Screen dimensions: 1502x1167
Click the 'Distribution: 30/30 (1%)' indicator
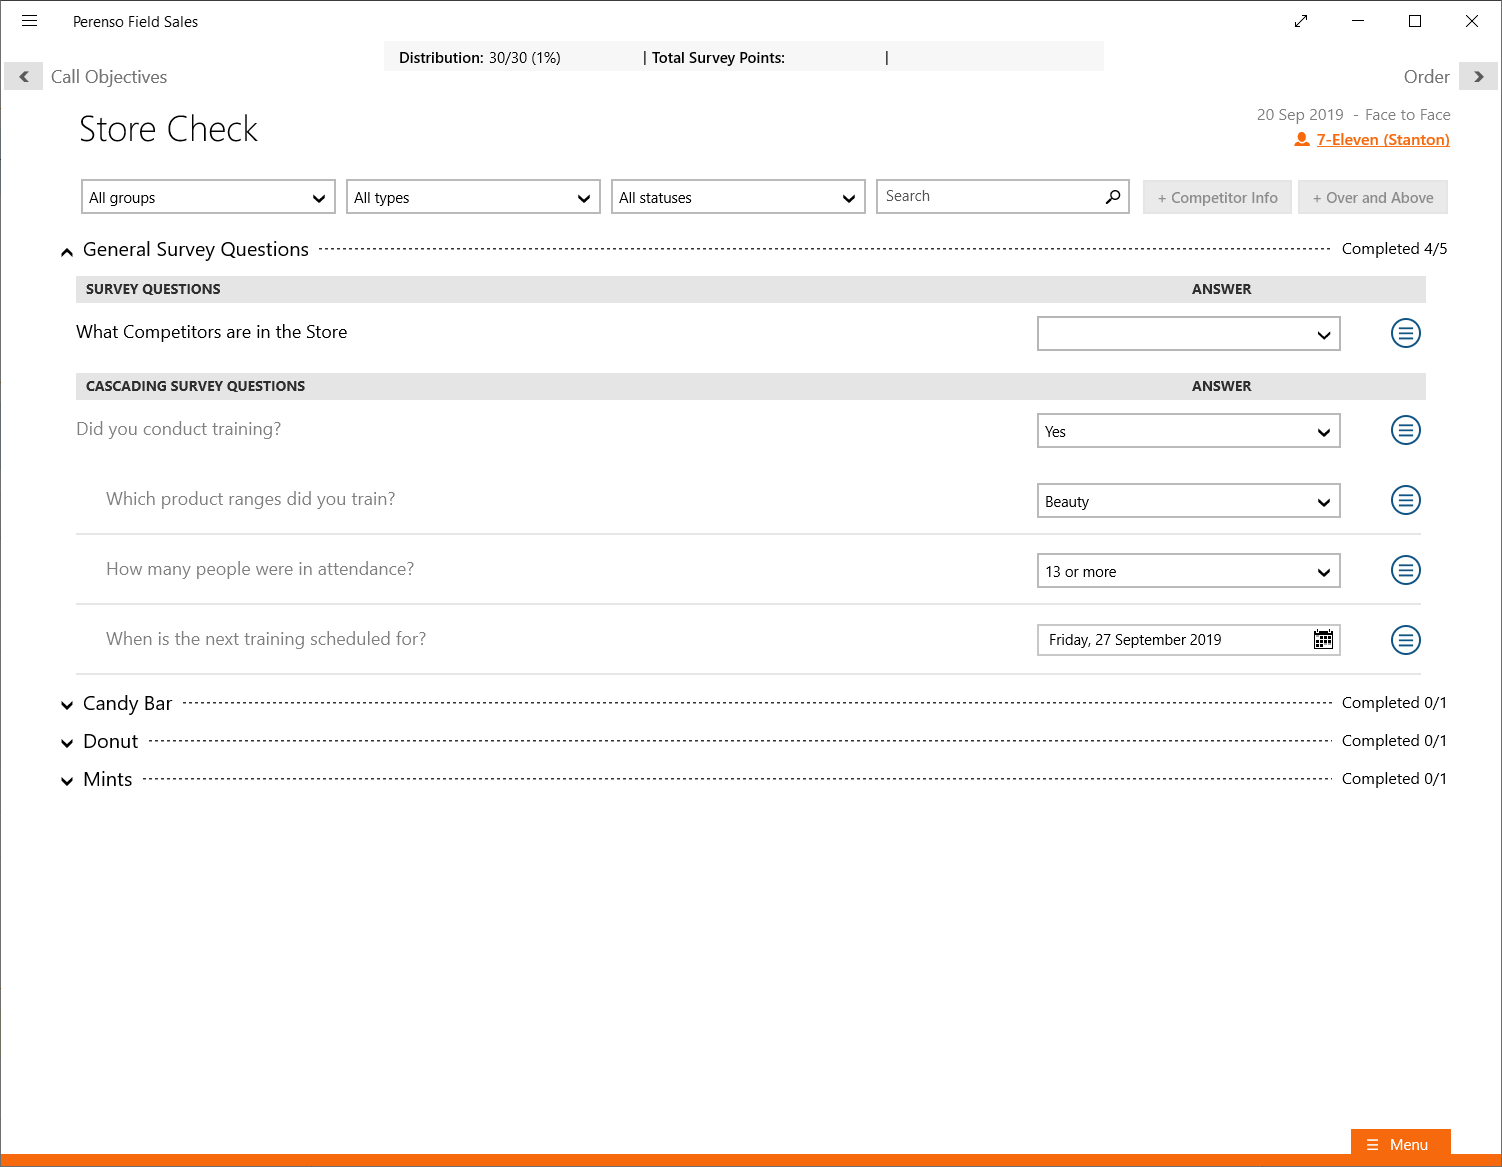click(x=480, y=58)
